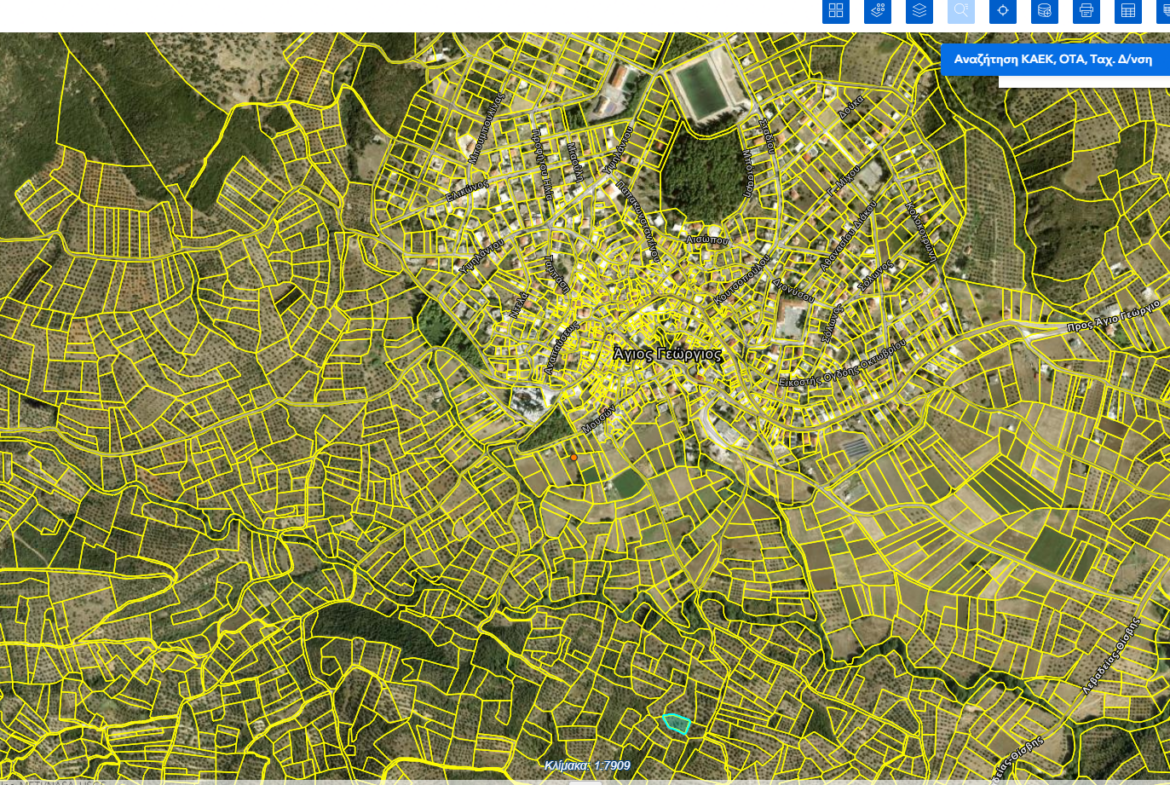The width and height of the screenshot is (1170, 785).
Task: Open the layer features selection tool
Action: pos(878,10)
